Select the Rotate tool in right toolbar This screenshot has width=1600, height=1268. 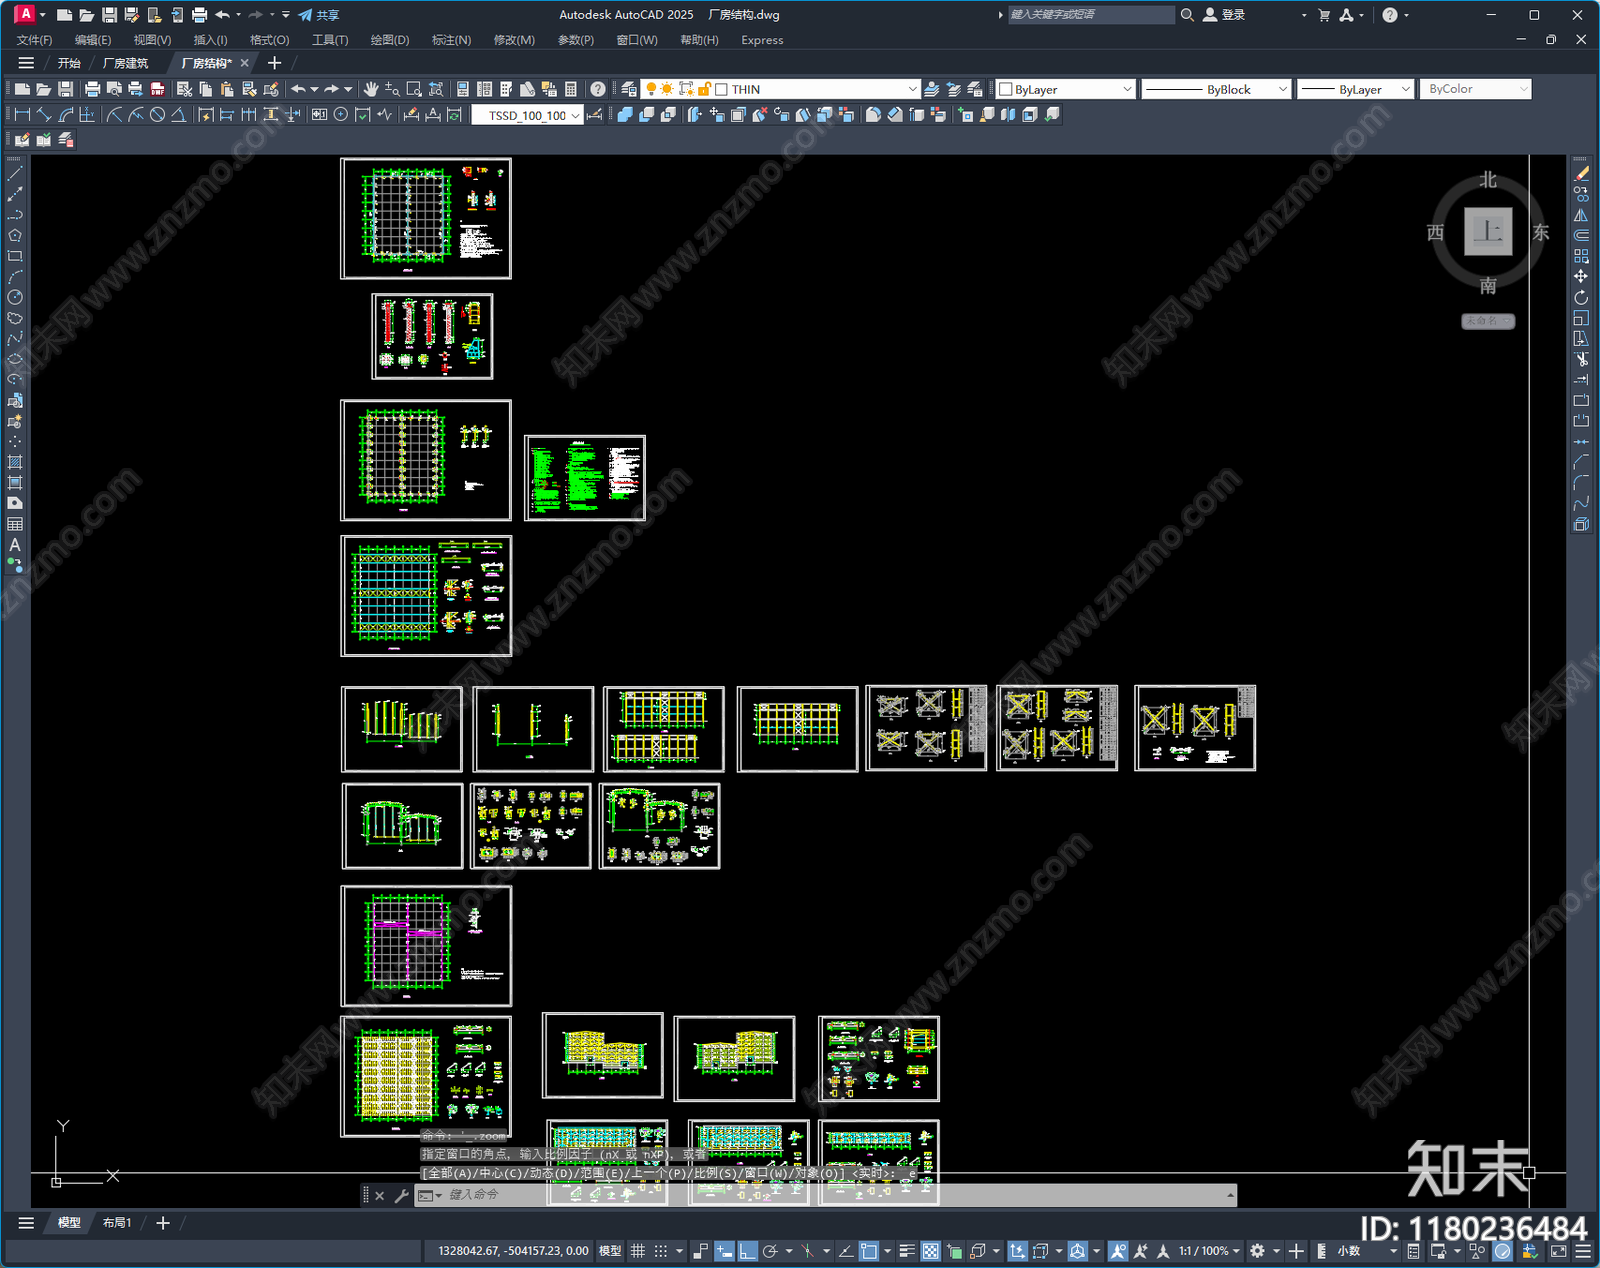(x=1581, y=297)
